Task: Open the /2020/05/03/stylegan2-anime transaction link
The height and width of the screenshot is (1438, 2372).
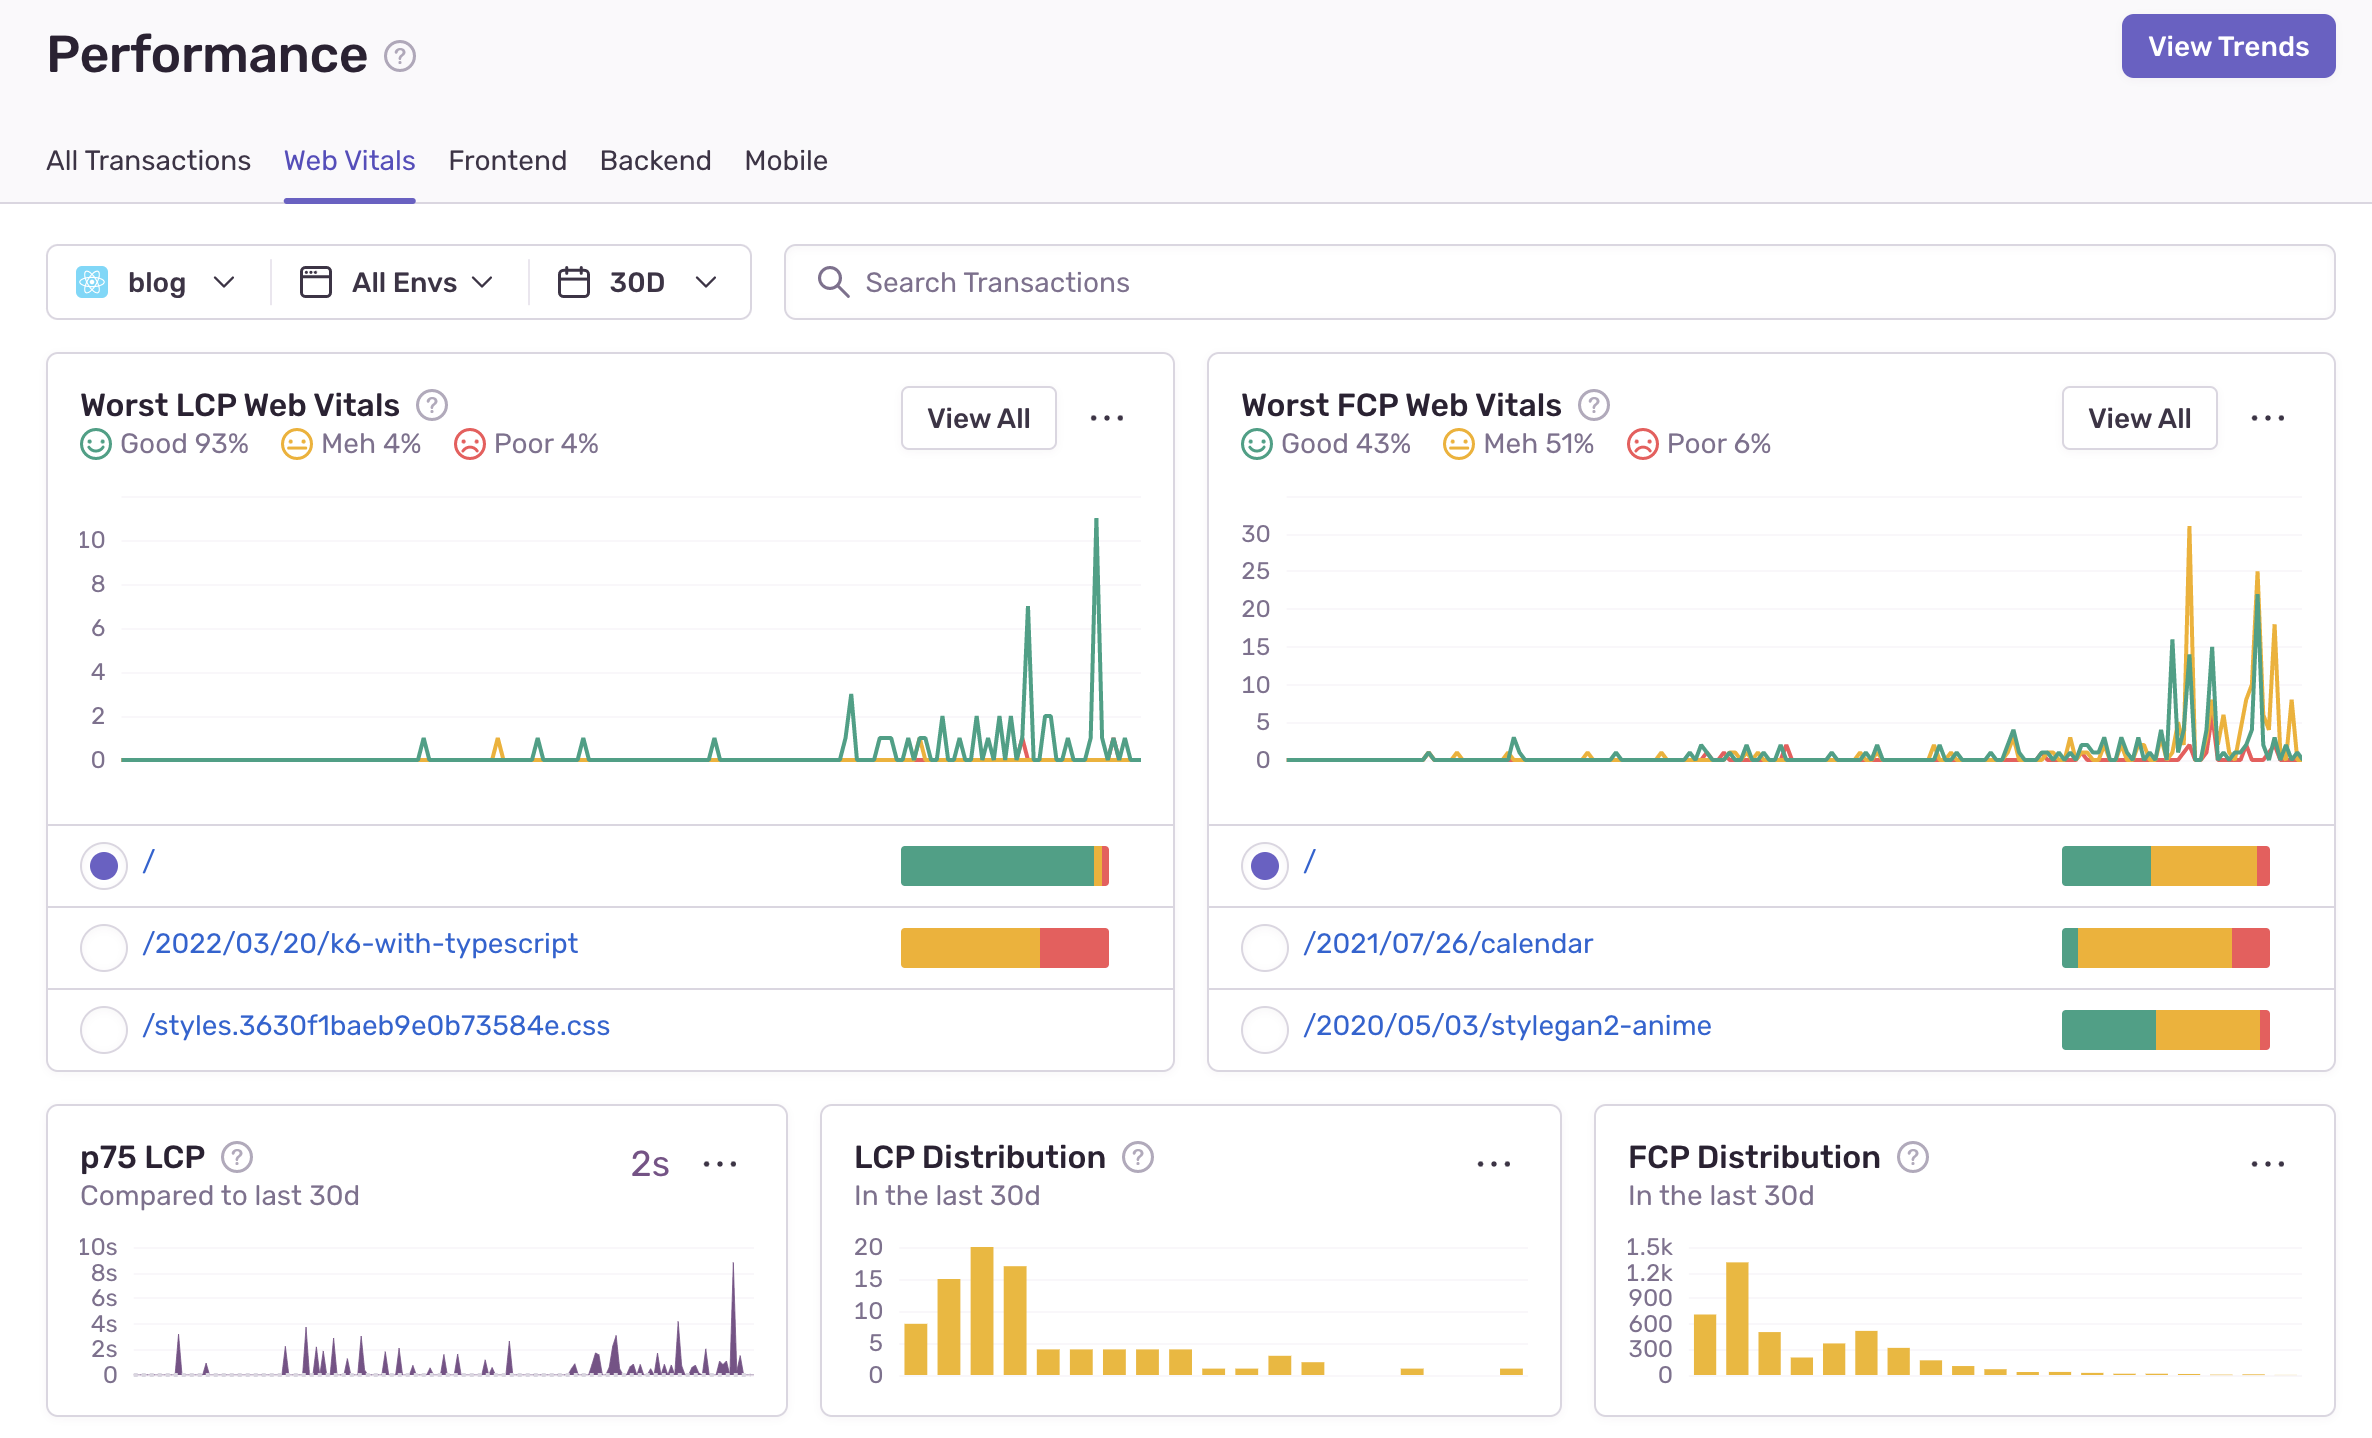Action: click(x=1507, y=1026)
